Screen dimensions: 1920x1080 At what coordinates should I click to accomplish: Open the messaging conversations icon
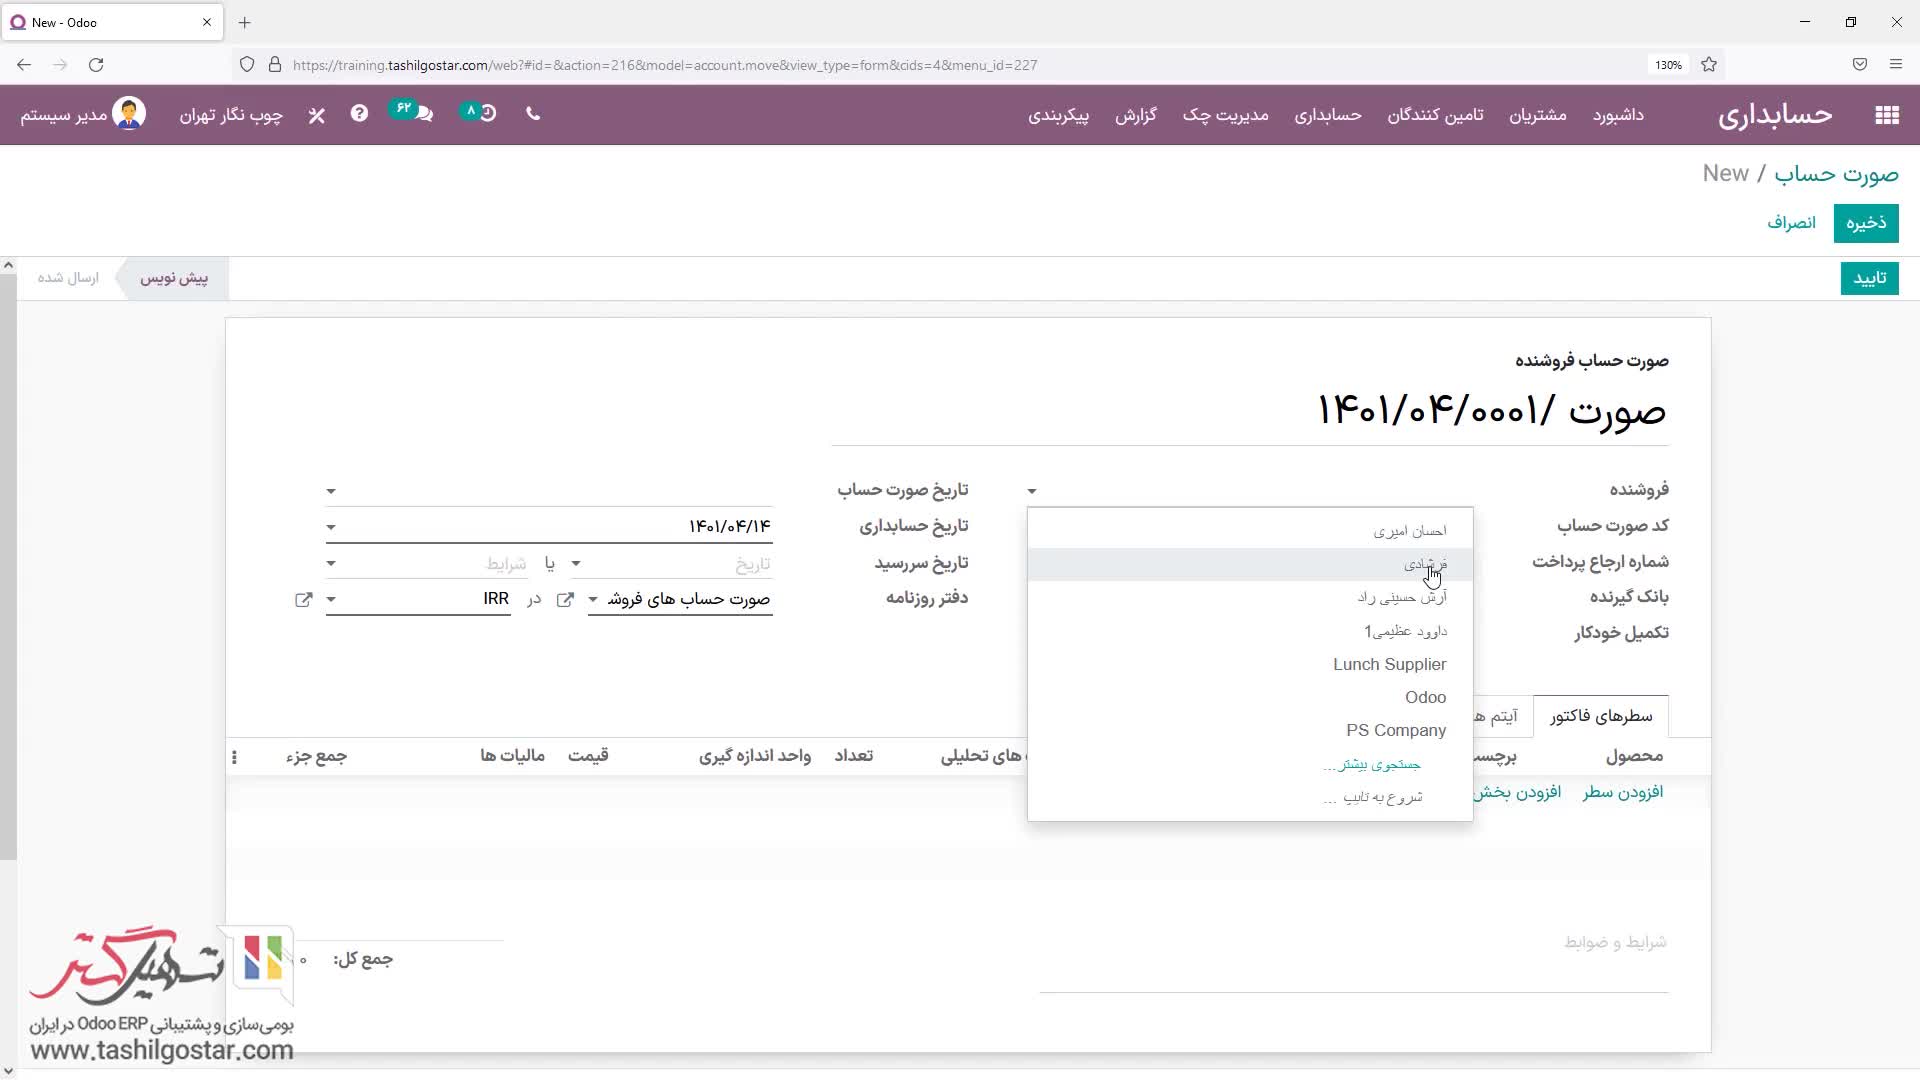[x=424, y=114]
